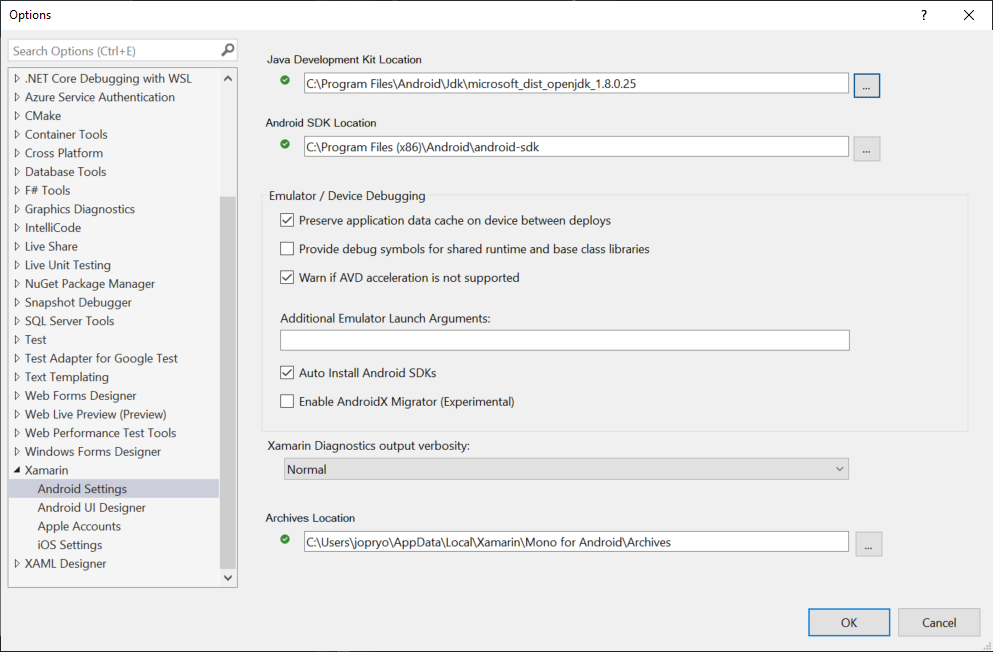Click the green check beside Android SDK location
The image size is (993, 652).
pos(285,144)
